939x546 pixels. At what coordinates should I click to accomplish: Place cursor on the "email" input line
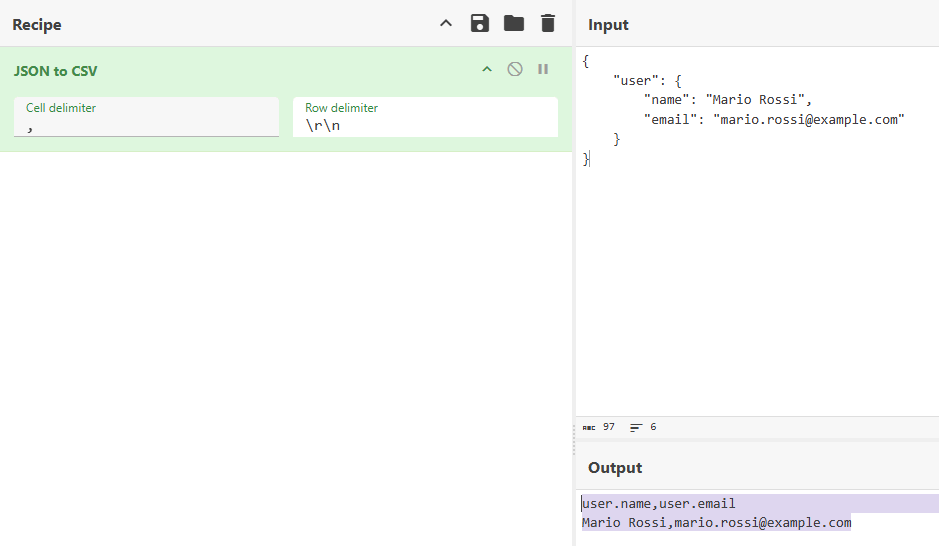tap(774, 120)
